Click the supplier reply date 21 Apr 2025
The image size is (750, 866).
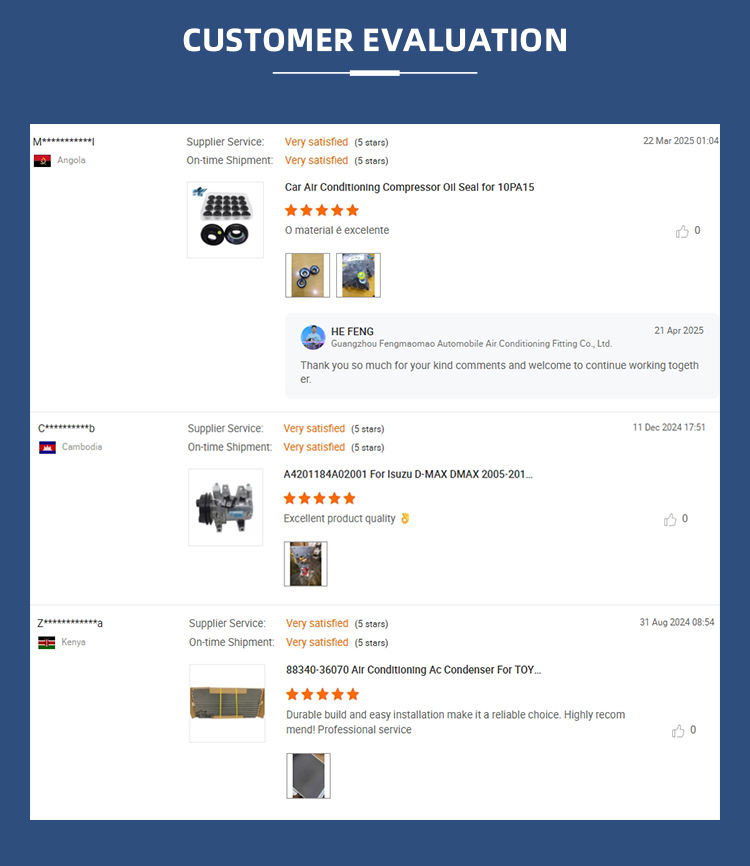click(679, 331)
